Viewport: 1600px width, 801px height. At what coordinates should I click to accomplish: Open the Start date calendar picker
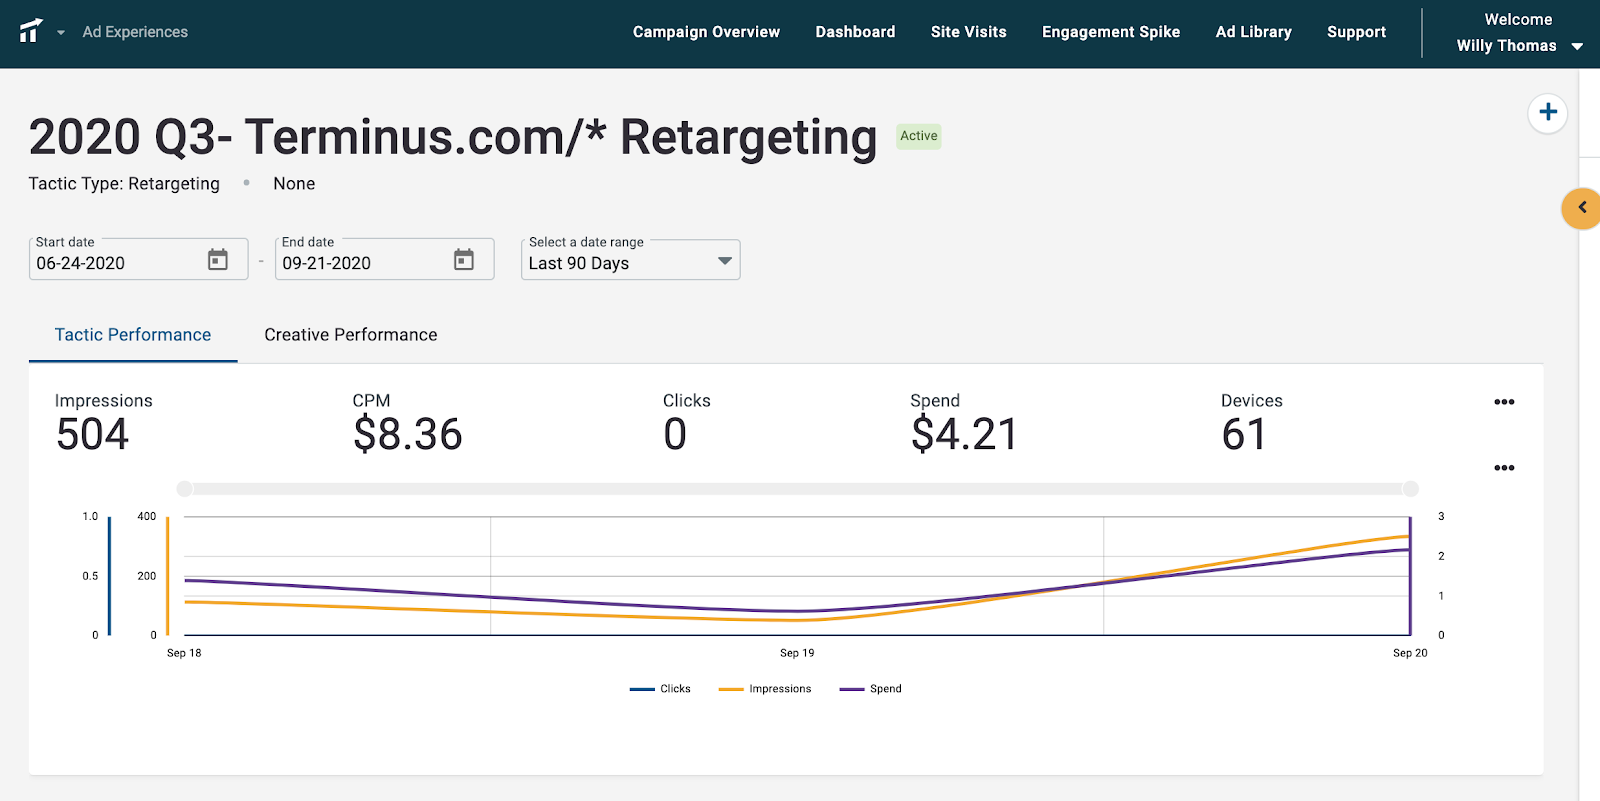pyautogui.click(x=217, y=260)
